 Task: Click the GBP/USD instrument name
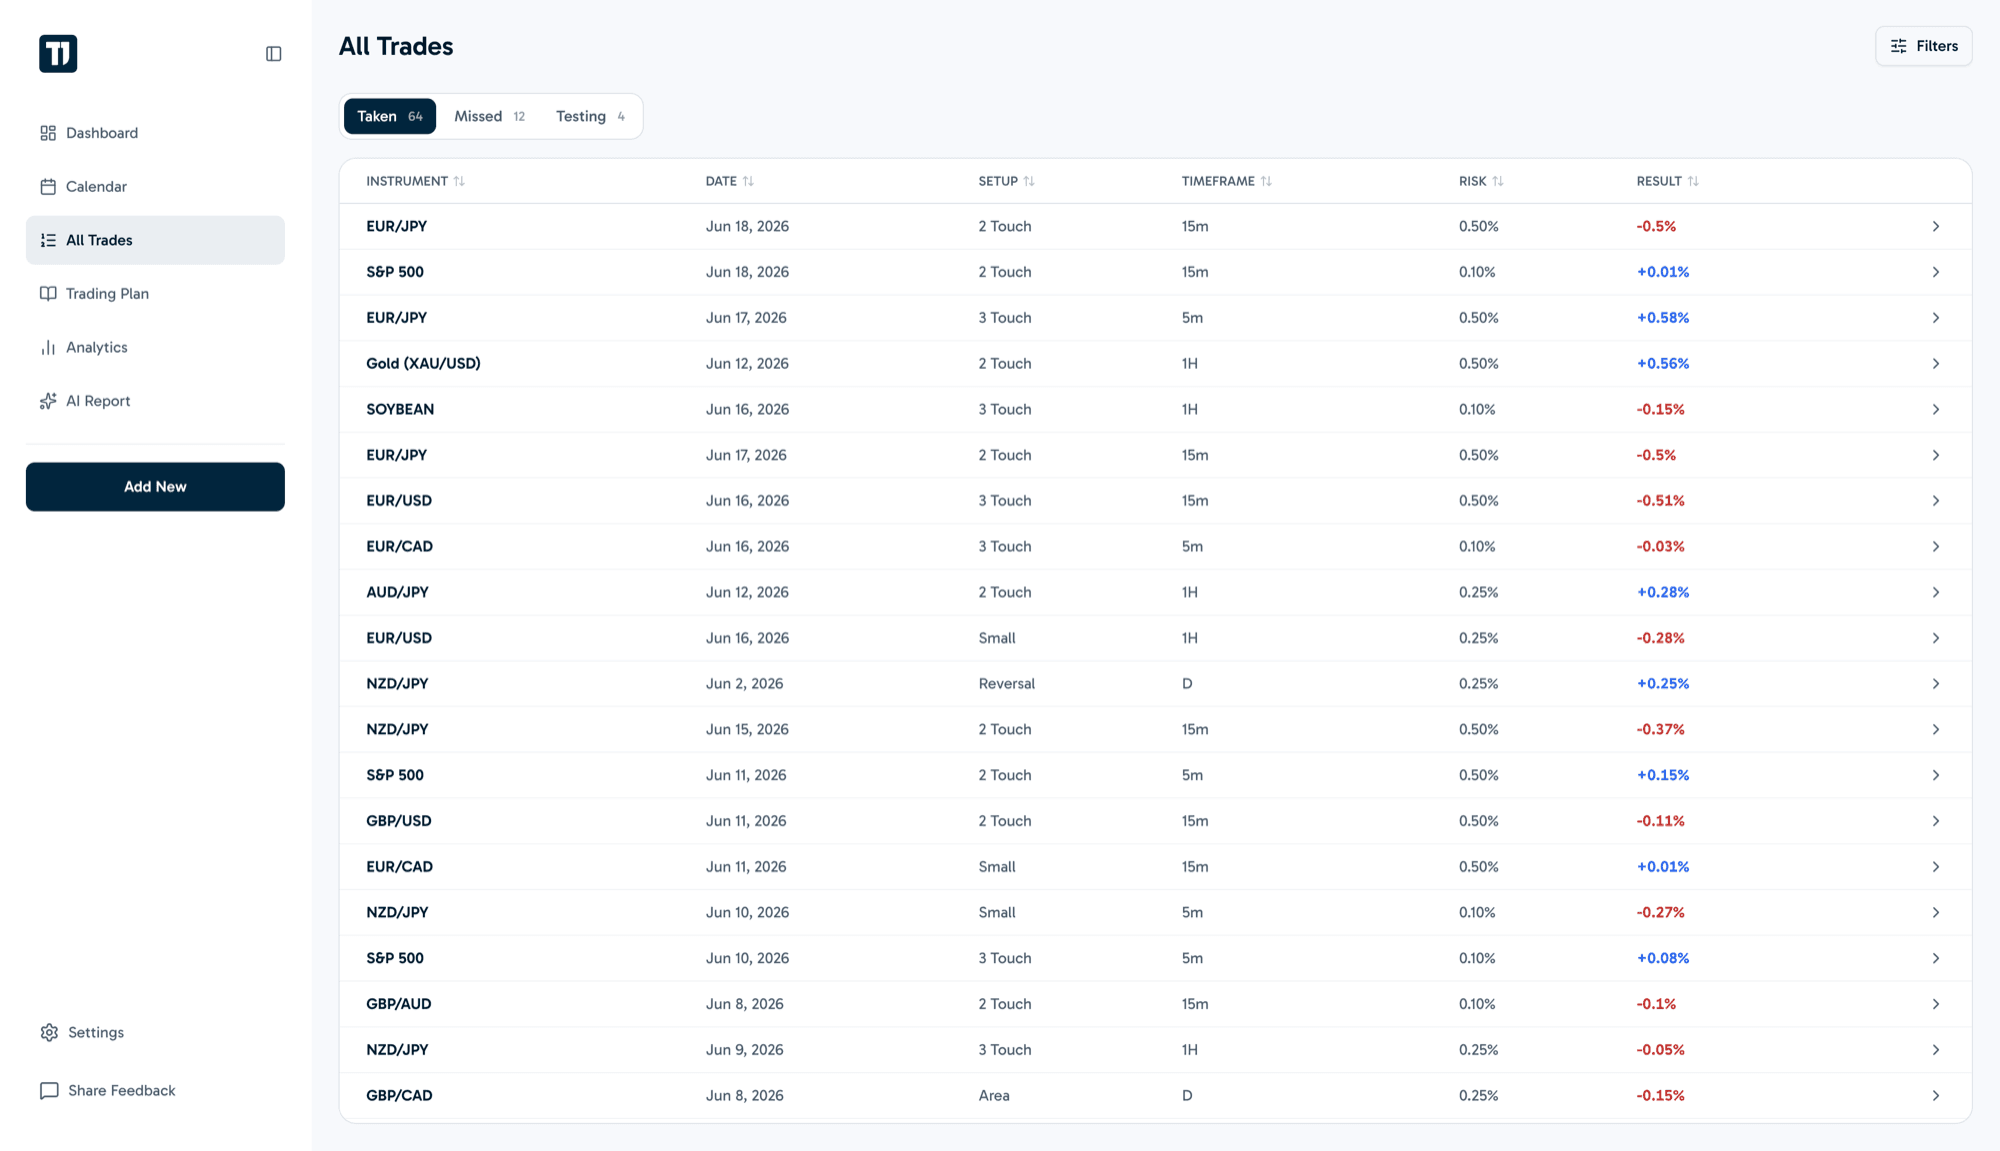pyautogui.click(x=399, y=821)
